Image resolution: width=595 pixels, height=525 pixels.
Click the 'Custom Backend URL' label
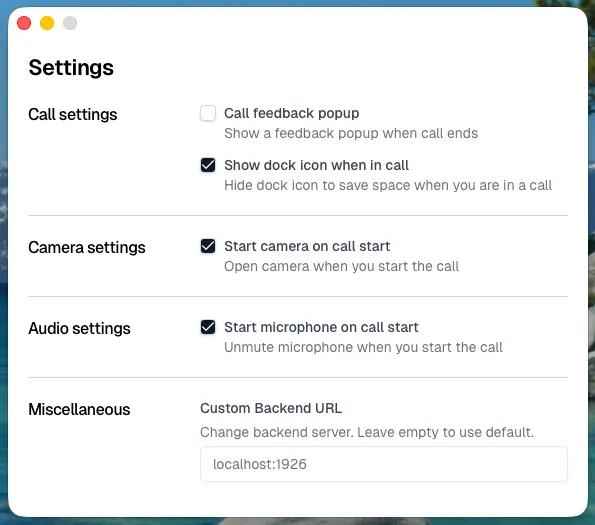(271, 408)
